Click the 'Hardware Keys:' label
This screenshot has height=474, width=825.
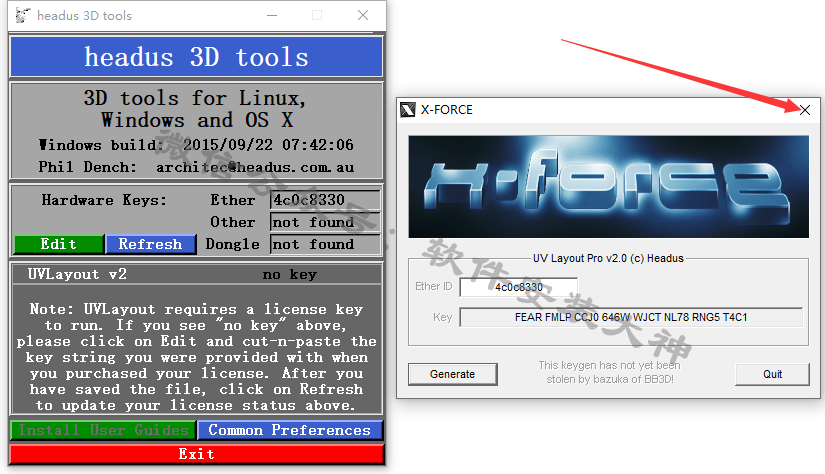(104, 200)
